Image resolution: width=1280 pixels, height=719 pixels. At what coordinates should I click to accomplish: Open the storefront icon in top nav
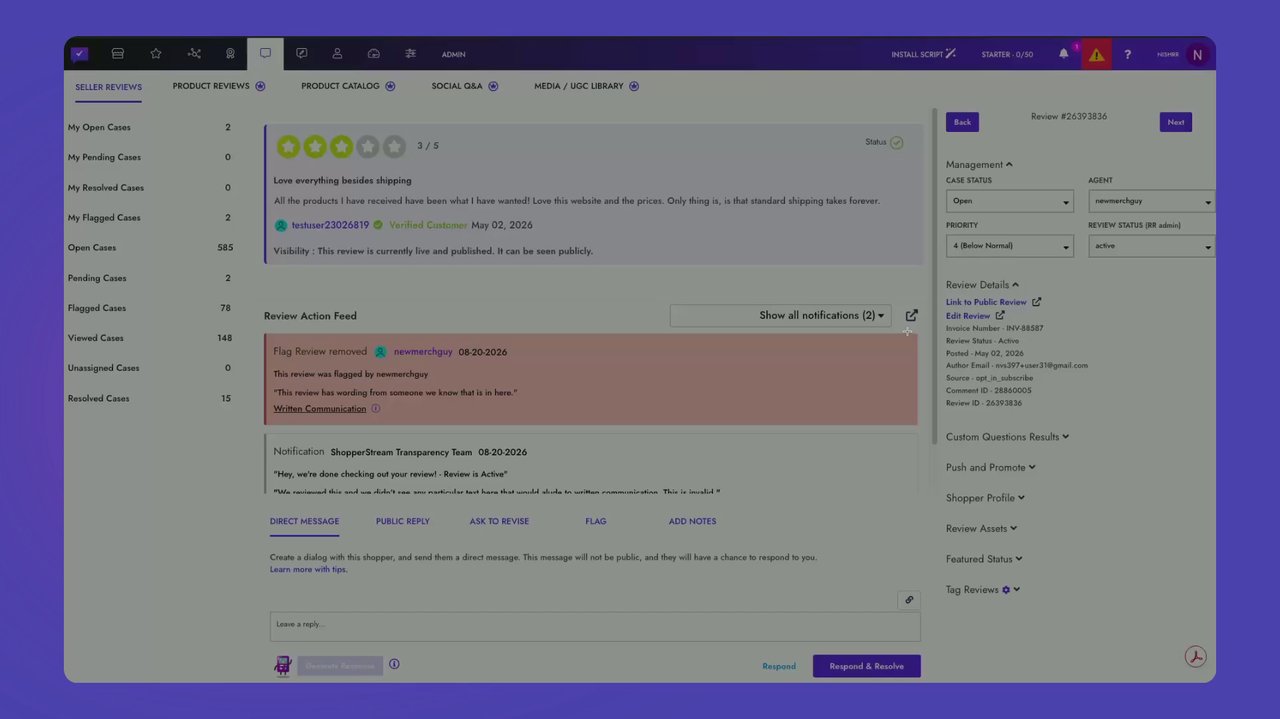click(x=118, y=54)
